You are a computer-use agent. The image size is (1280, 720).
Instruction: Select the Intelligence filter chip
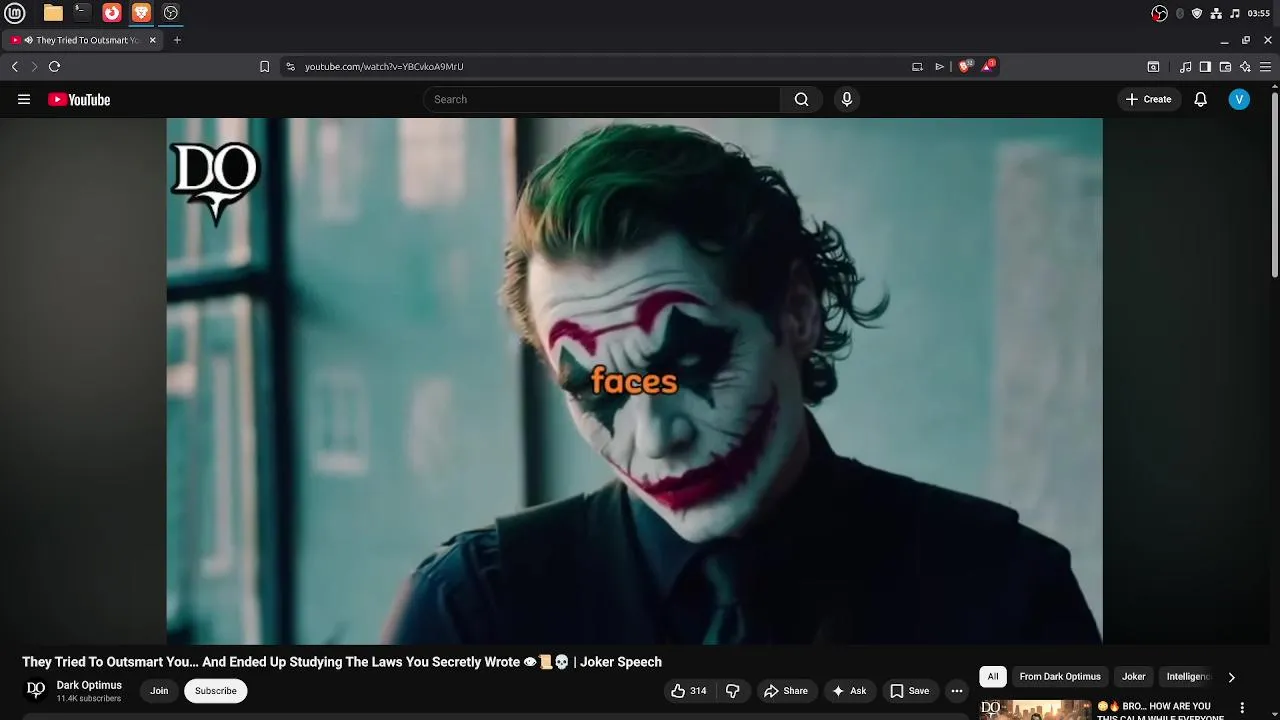(1188, 677)
